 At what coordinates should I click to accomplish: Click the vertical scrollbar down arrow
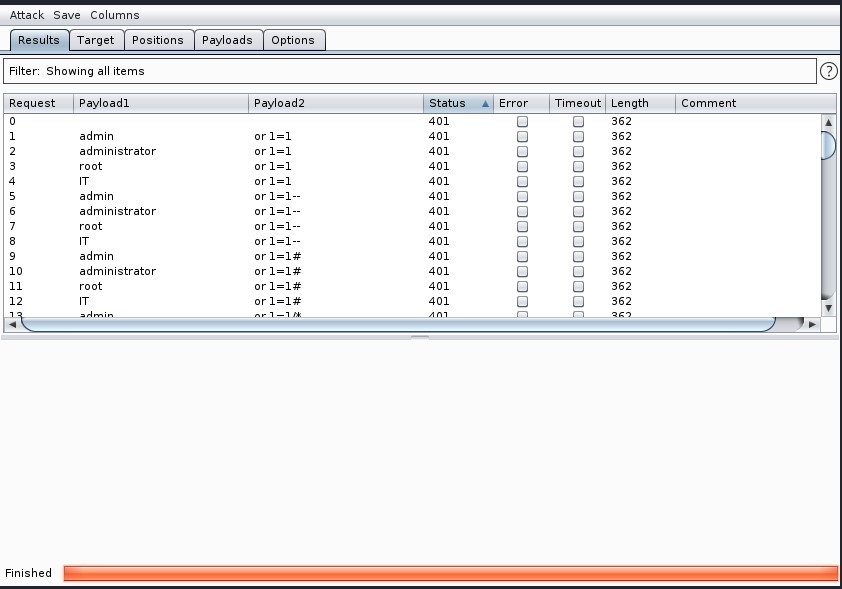tap(828, 308)
